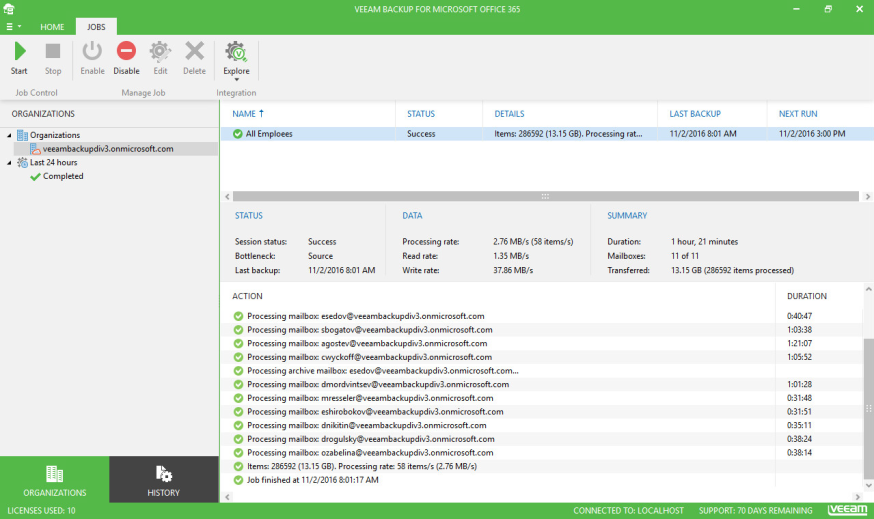Click the Enable job power icon

[92, 51]
